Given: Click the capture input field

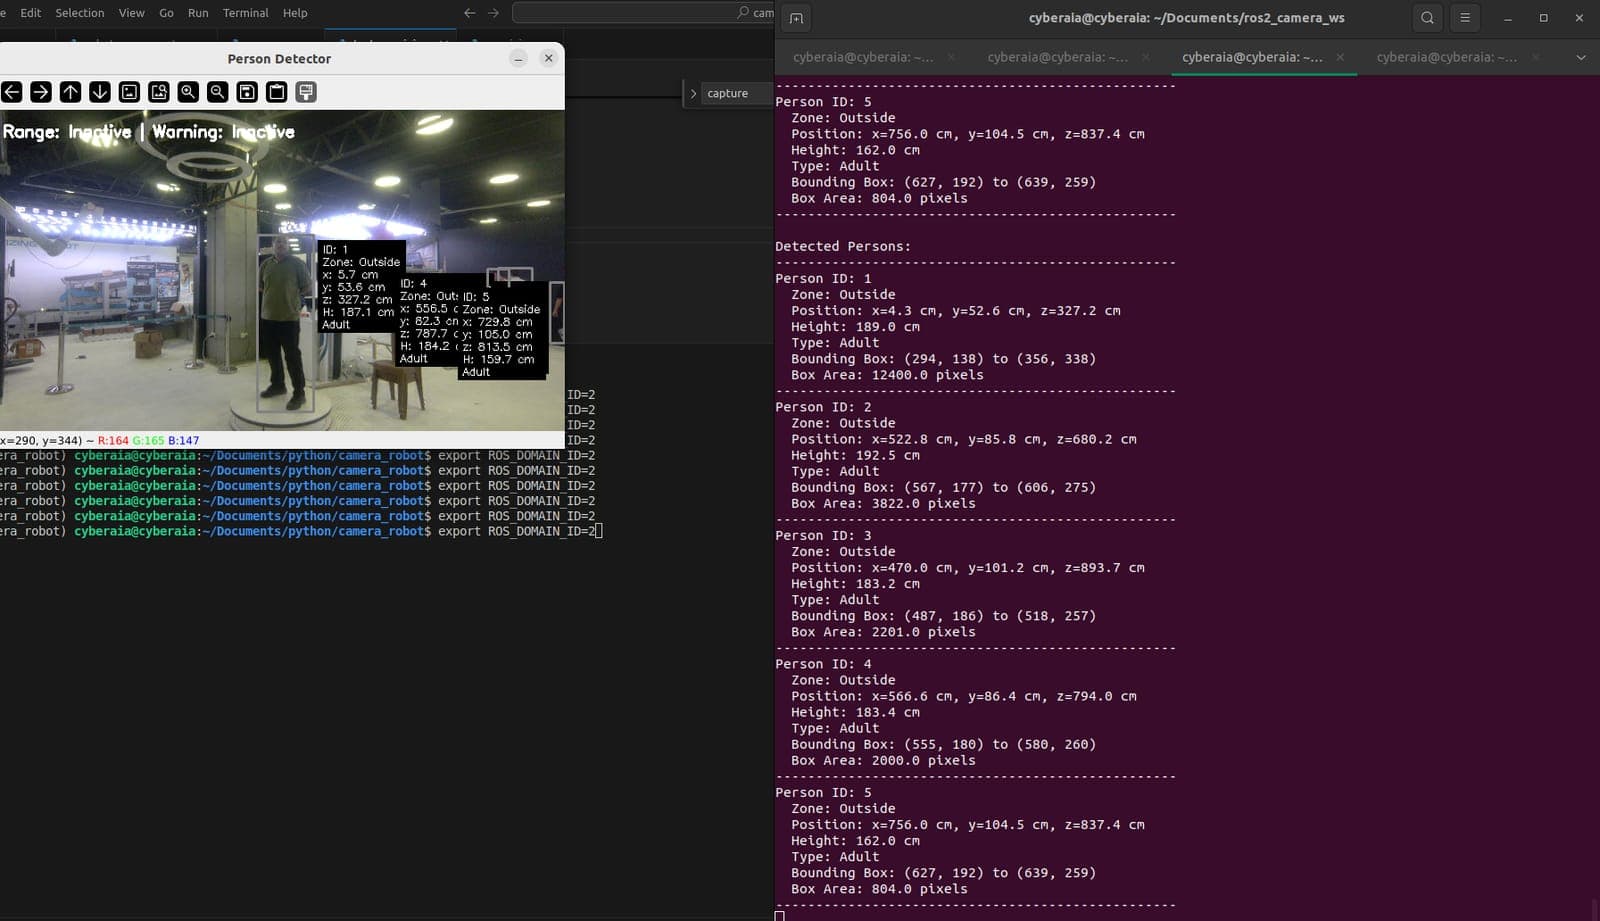Looking at the screenshot, I should pyautogui.click(x=739, y=93).
